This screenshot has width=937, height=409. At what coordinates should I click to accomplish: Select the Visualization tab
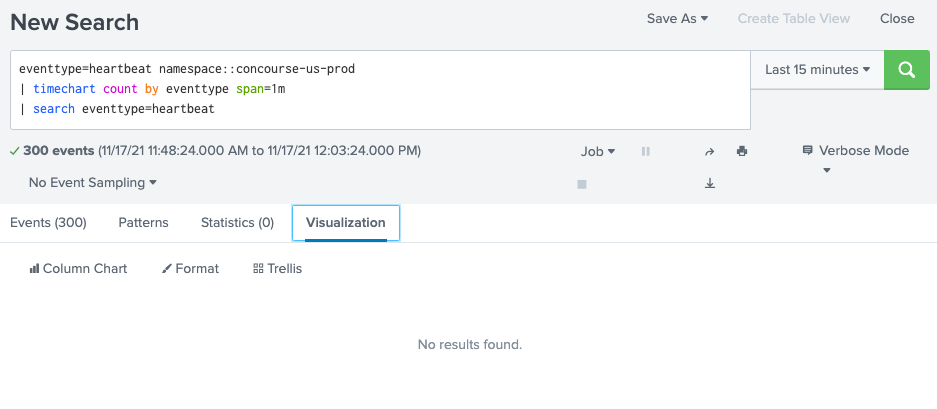pos(345,222)
